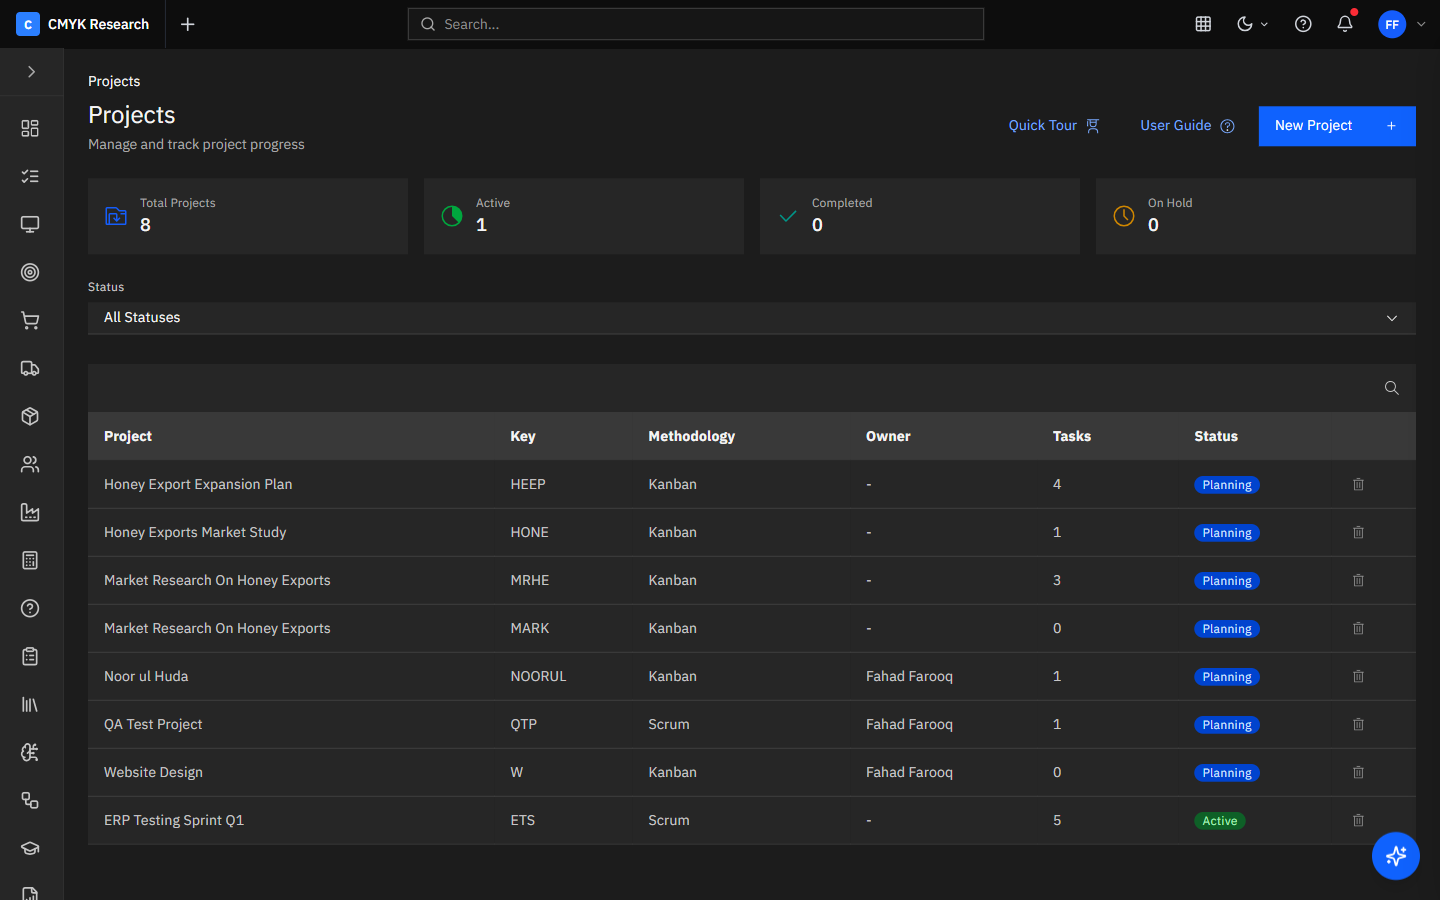Click the Active stat card
This screenshot has height=900, width=1440.
pyautogui.click(x=584, y=216)
